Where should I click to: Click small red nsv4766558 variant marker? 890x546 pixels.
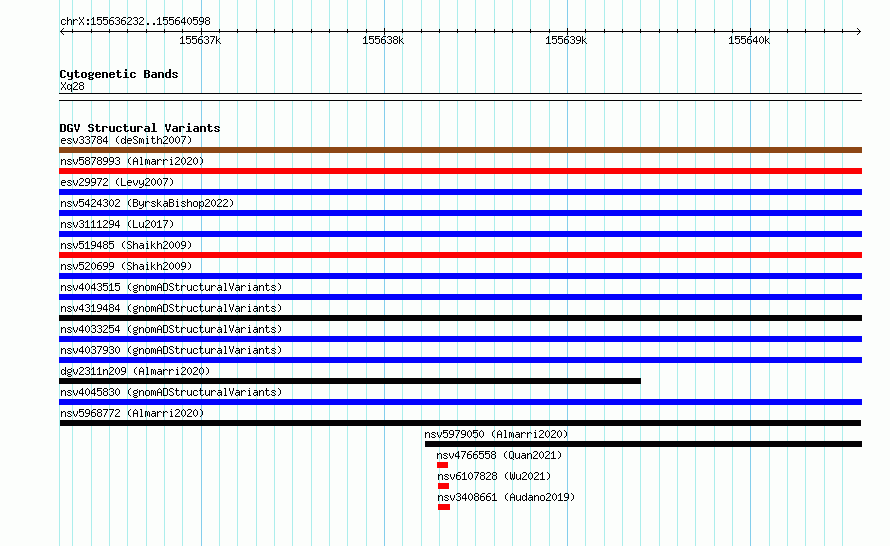click(x=443, y=465)
